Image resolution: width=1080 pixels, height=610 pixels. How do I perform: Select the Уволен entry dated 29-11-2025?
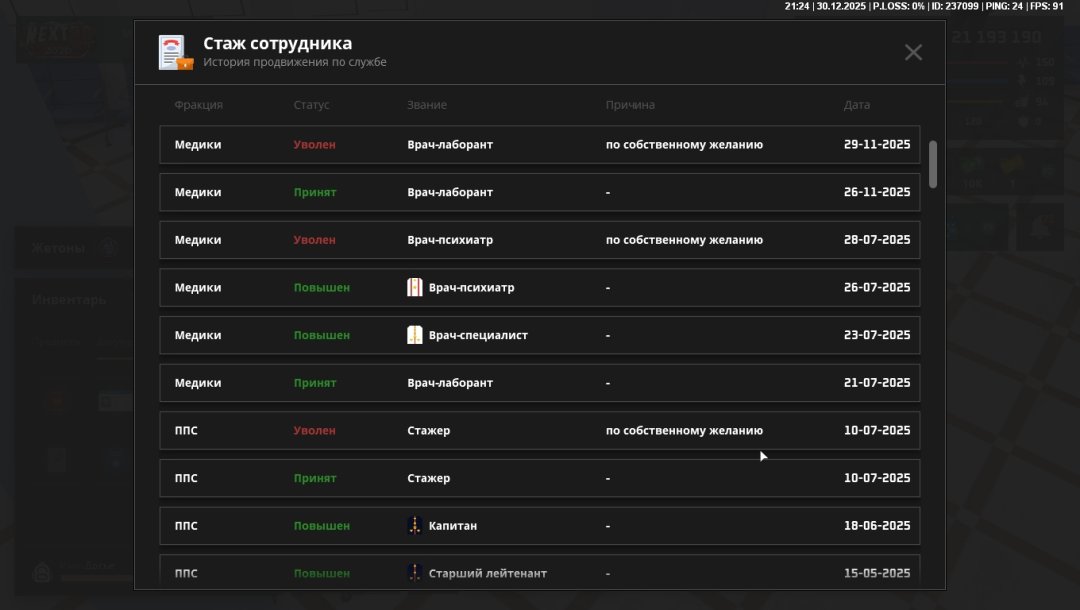tap(314, 144)
